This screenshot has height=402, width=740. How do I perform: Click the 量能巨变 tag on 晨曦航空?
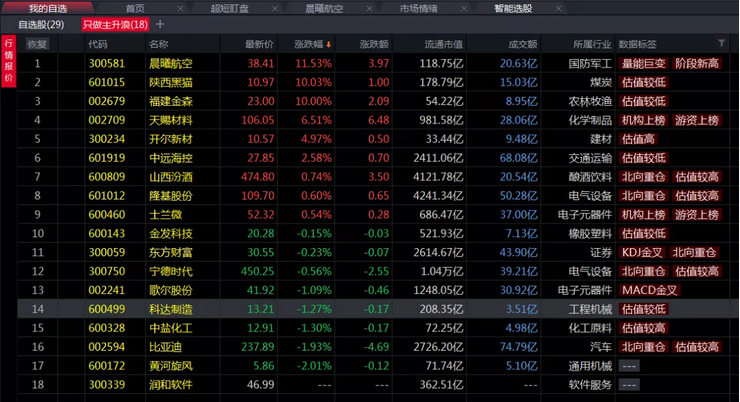(642, 62)
